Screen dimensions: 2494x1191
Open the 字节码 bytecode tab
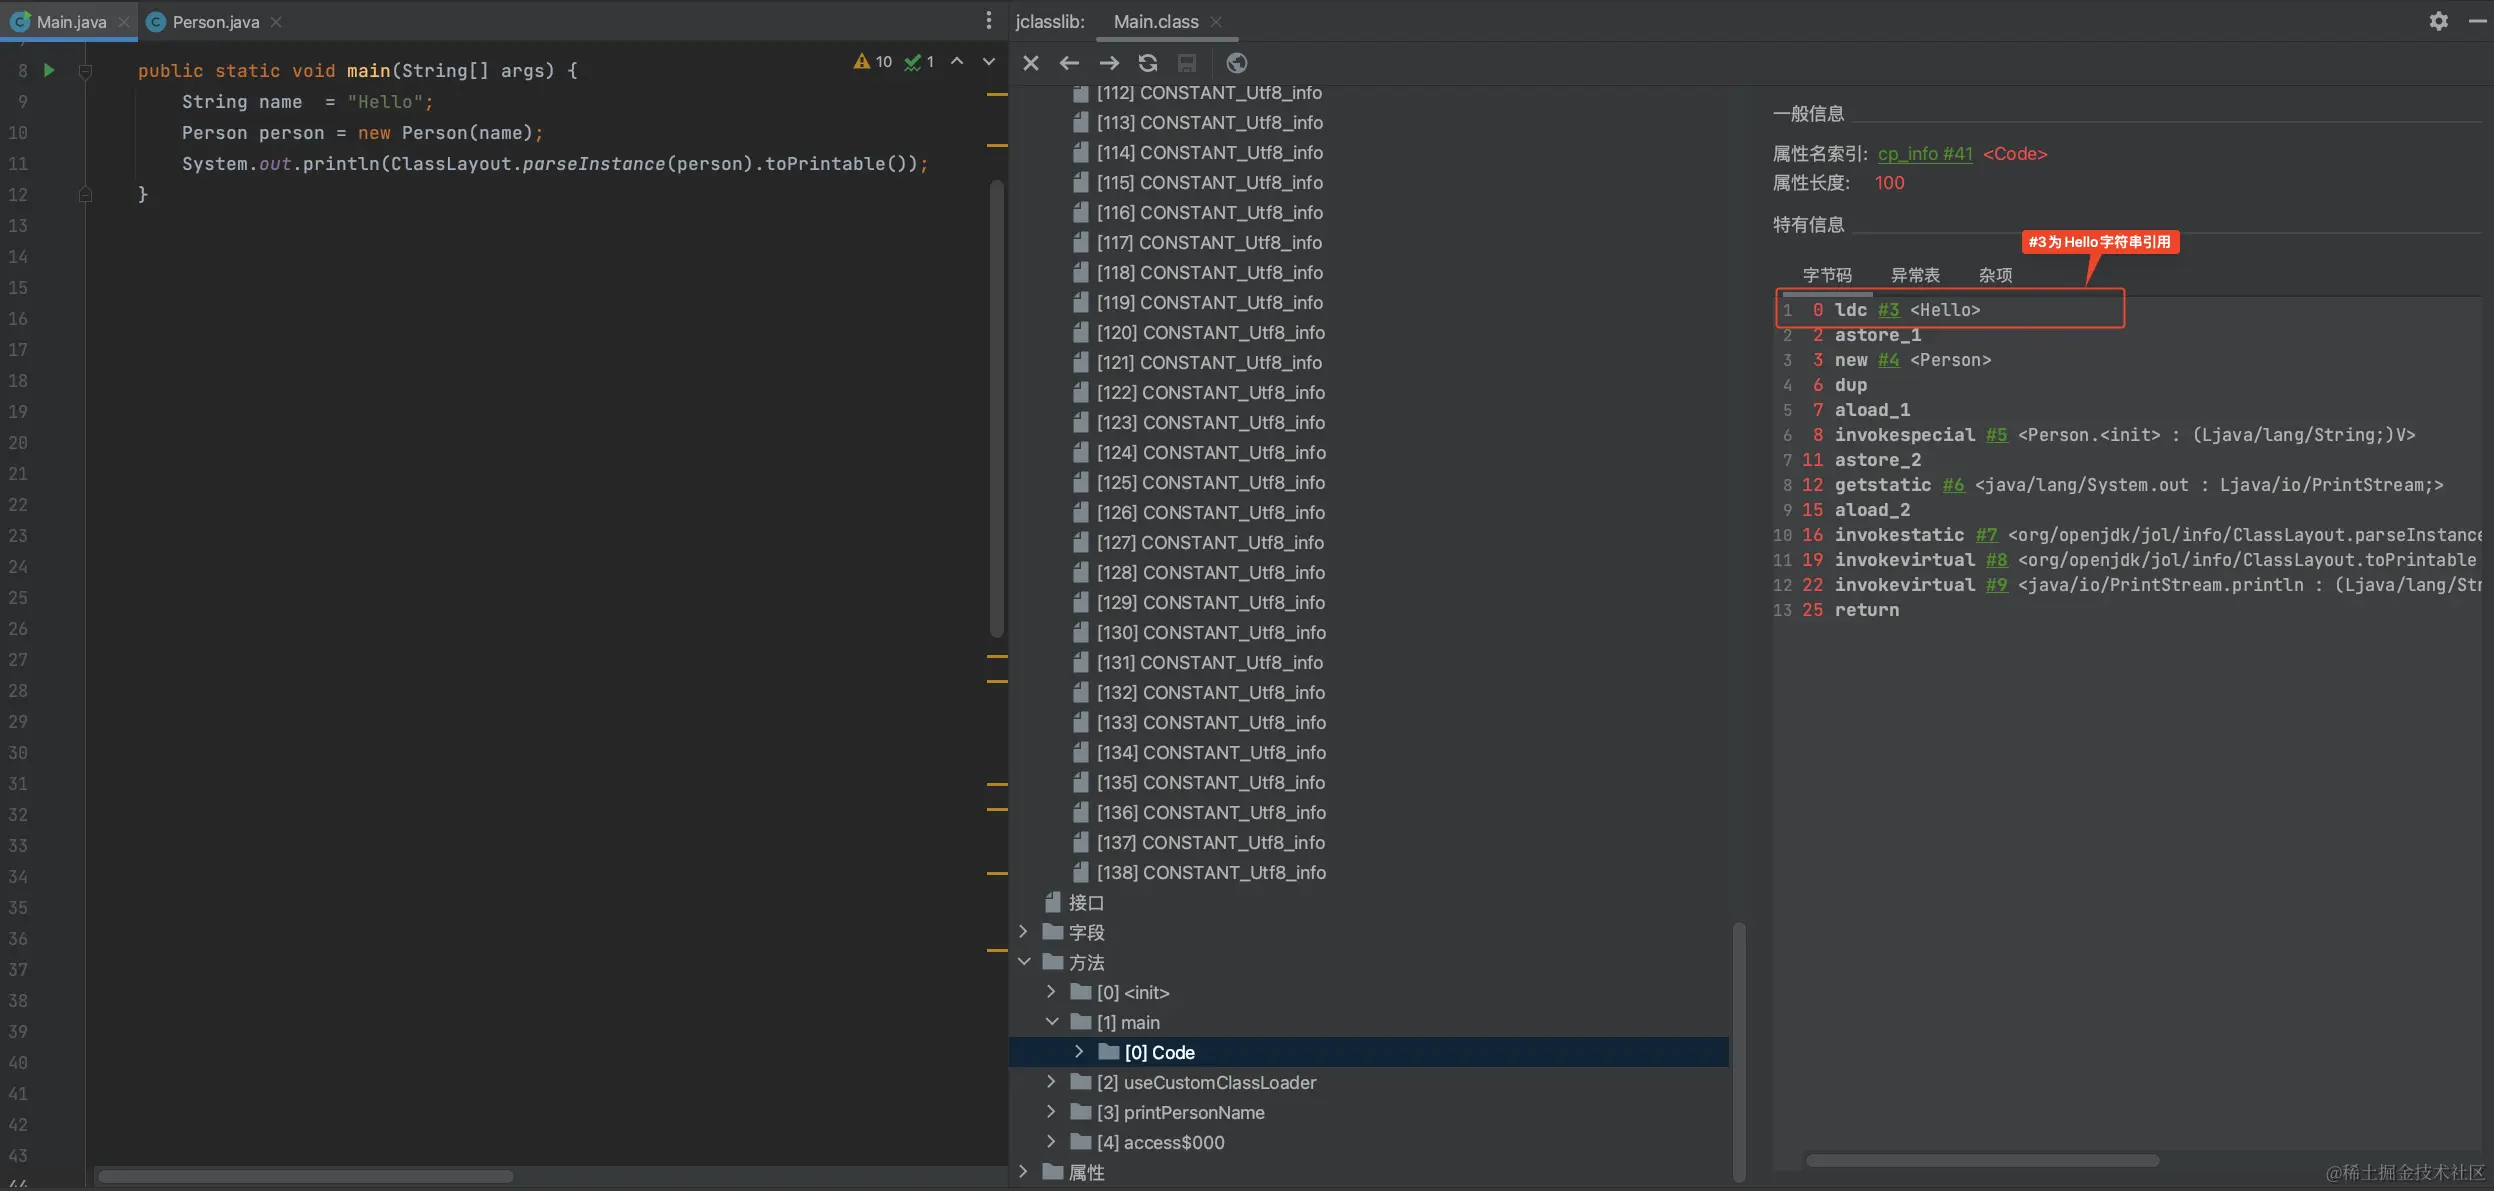[x=1827, y=275]
